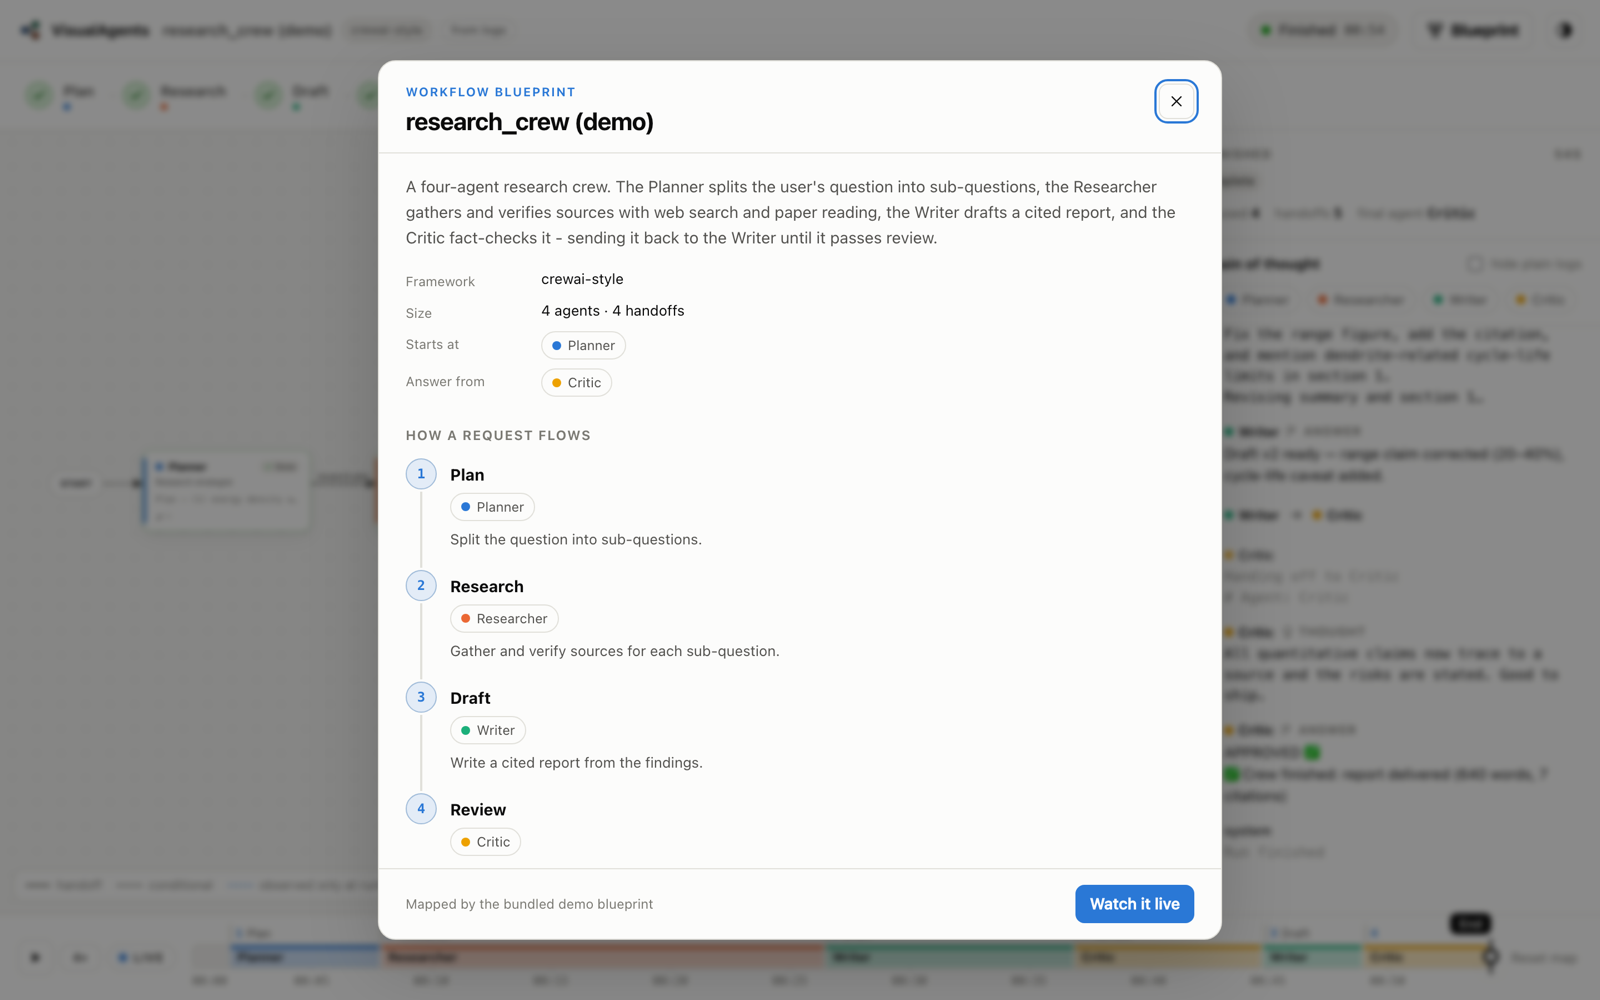This screenshot has height=1000, width=1600.
Task: Click the 'Starts at' field label
Action: 432,344
